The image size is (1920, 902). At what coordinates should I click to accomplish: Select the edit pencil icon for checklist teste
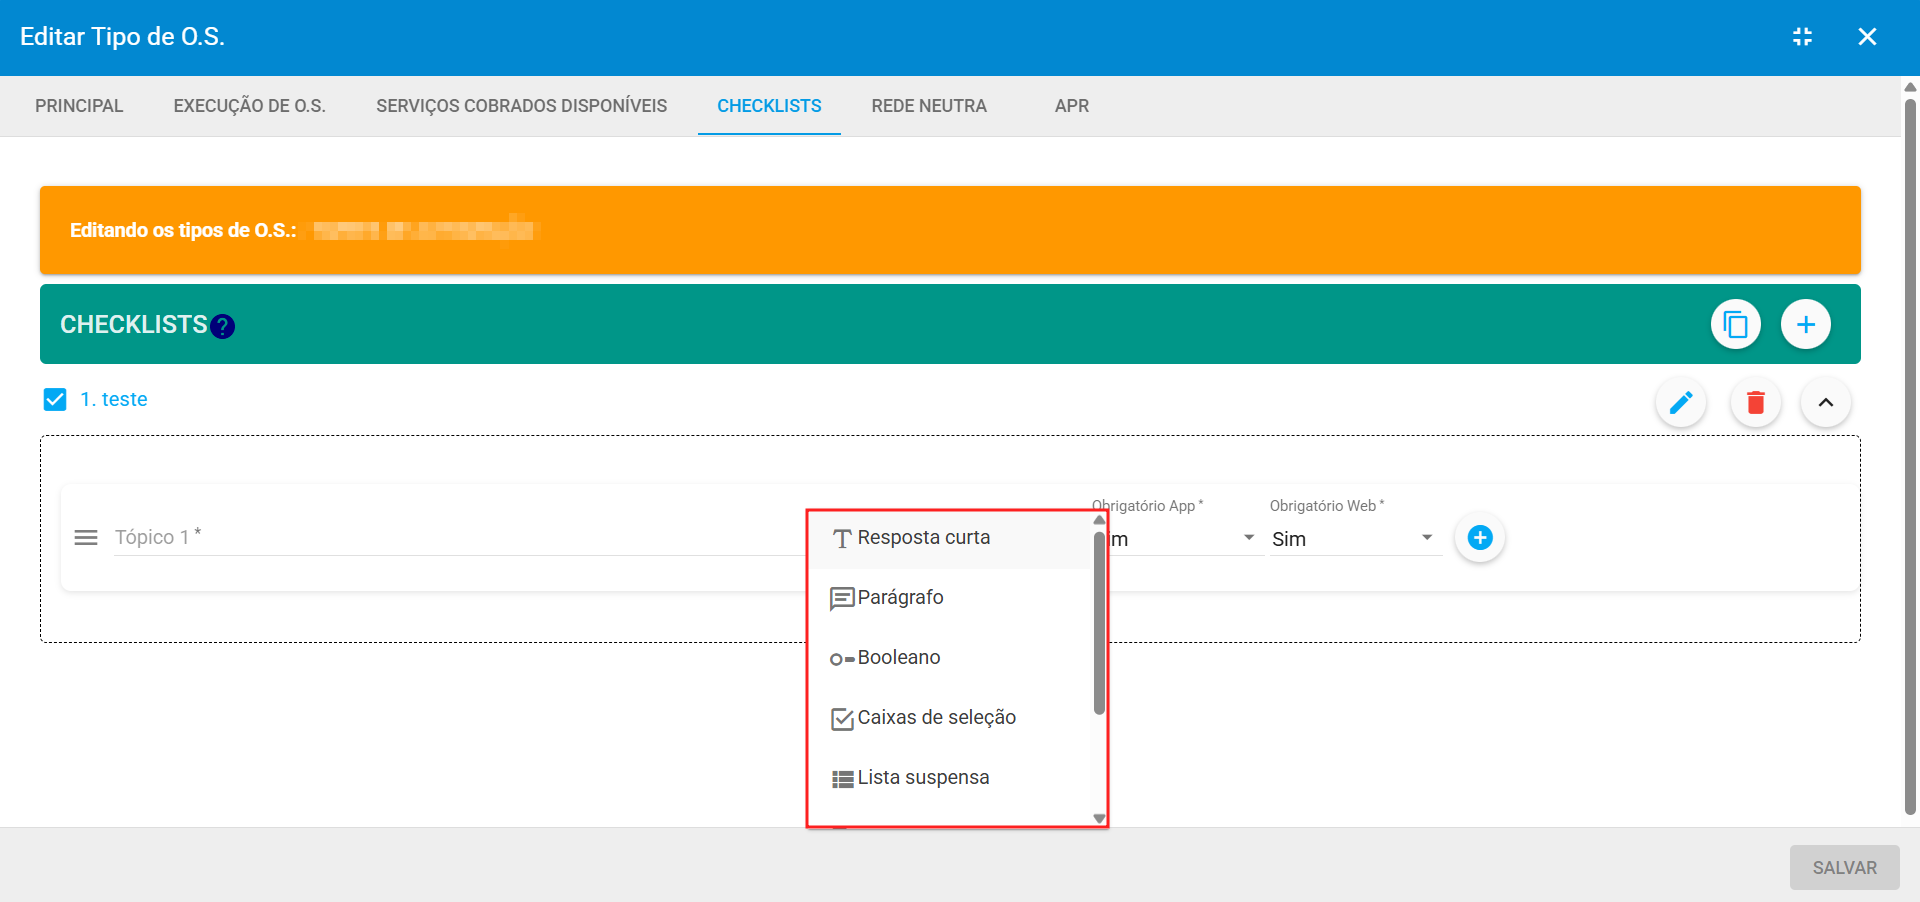point(1681,402)
